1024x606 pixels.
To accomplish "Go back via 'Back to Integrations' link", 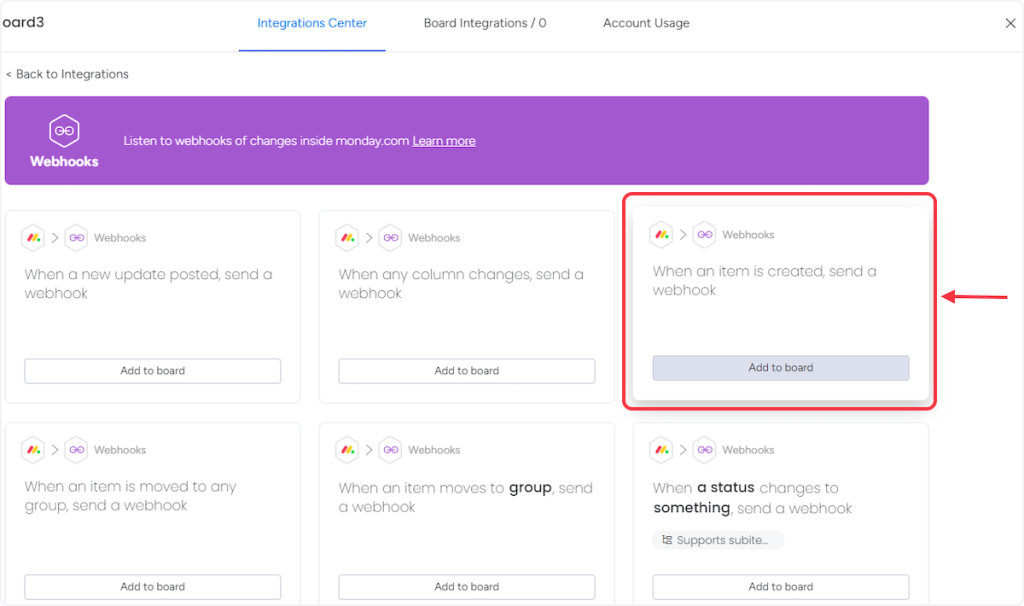I will (x=68, y=74).
